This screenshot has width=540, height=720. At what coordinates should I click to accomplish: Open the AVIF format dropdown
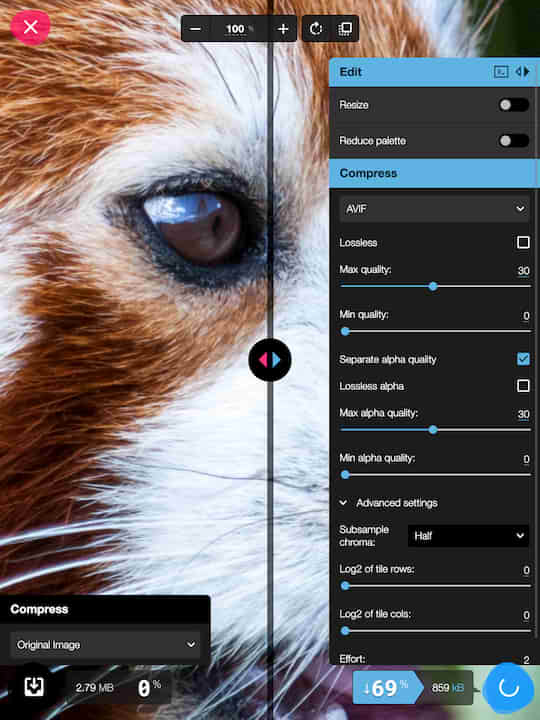click(x=434, y=209)
